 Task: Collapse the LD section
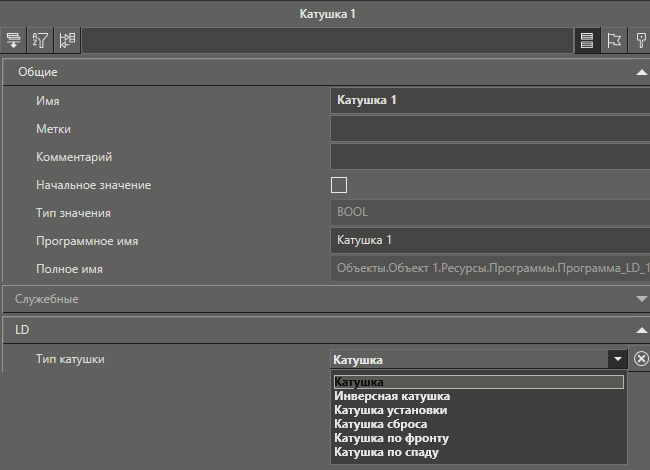641,328
